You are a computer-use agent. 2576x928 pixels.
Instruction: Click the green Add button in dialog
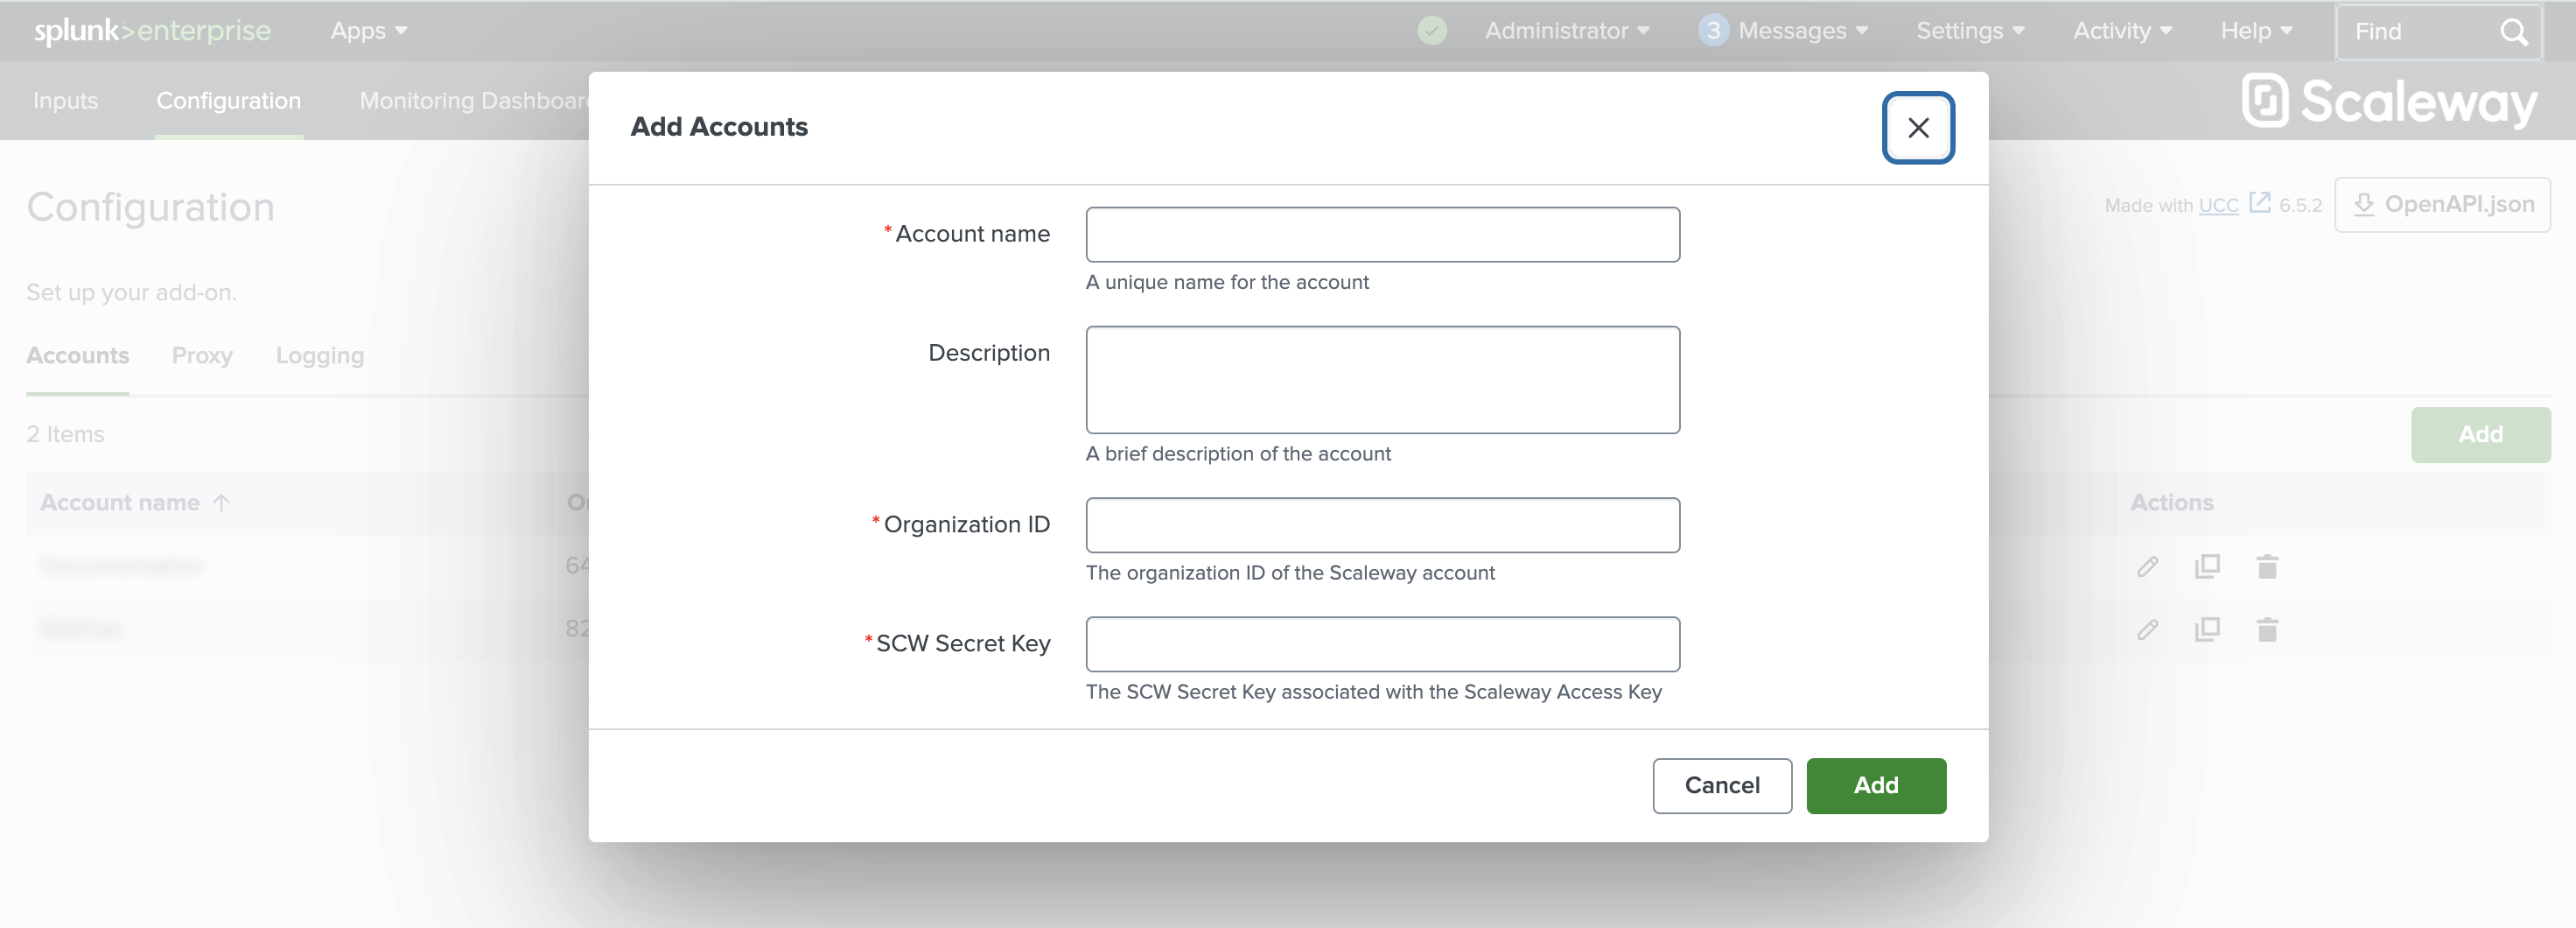coord(1875,785)
